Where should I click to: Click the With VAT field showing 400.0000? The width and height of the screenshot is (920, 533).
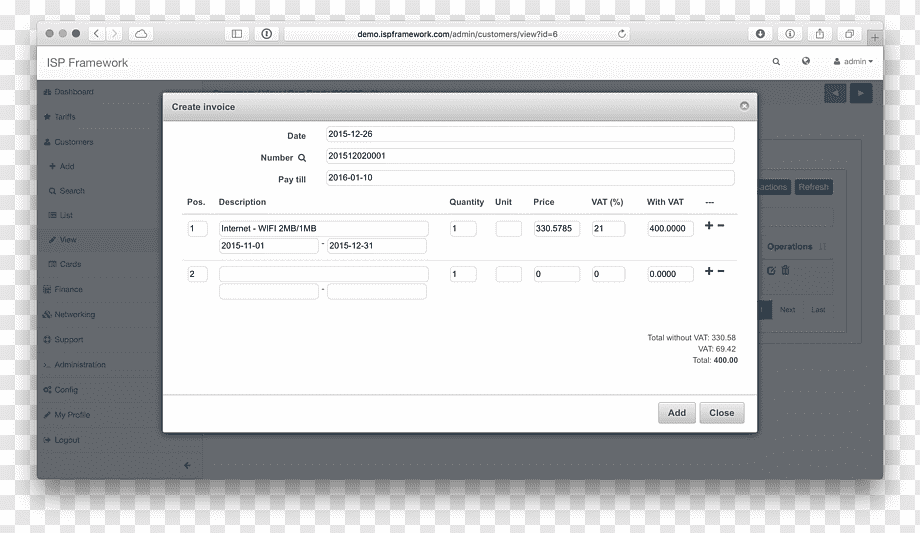[670, 228]
